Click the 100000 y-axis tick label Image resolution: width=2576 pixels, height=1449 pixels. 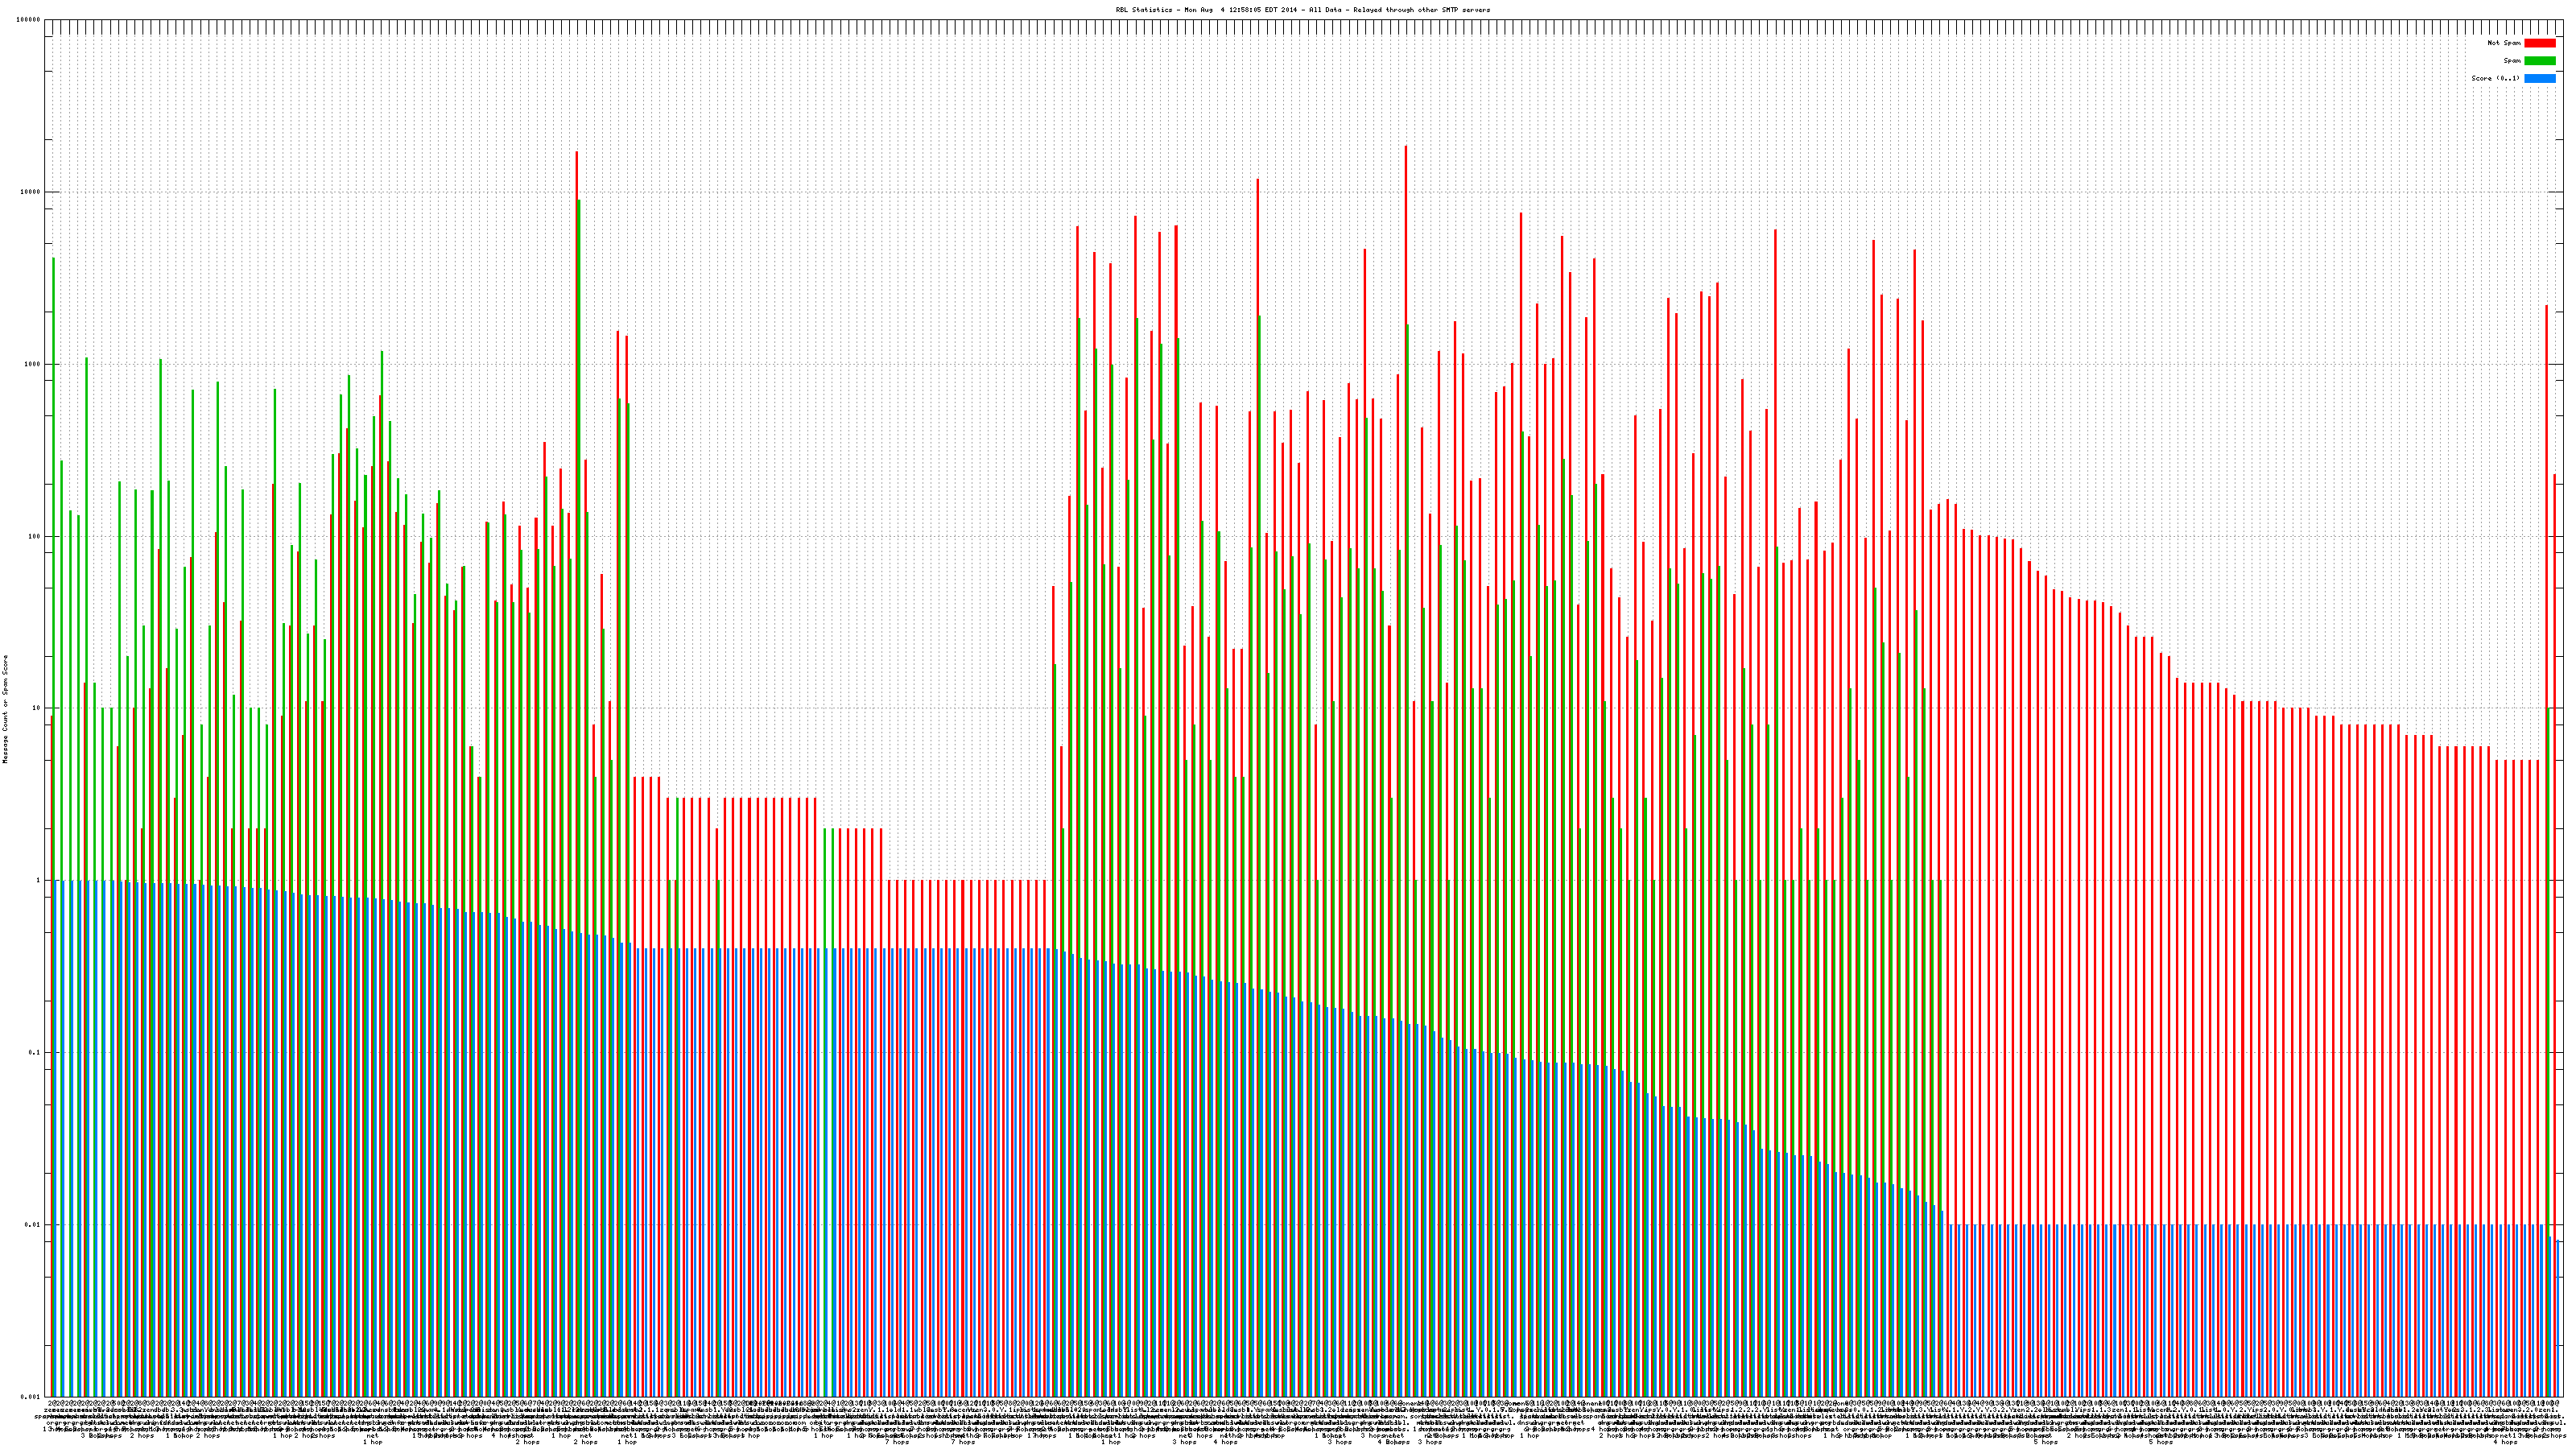pos(29,20)
